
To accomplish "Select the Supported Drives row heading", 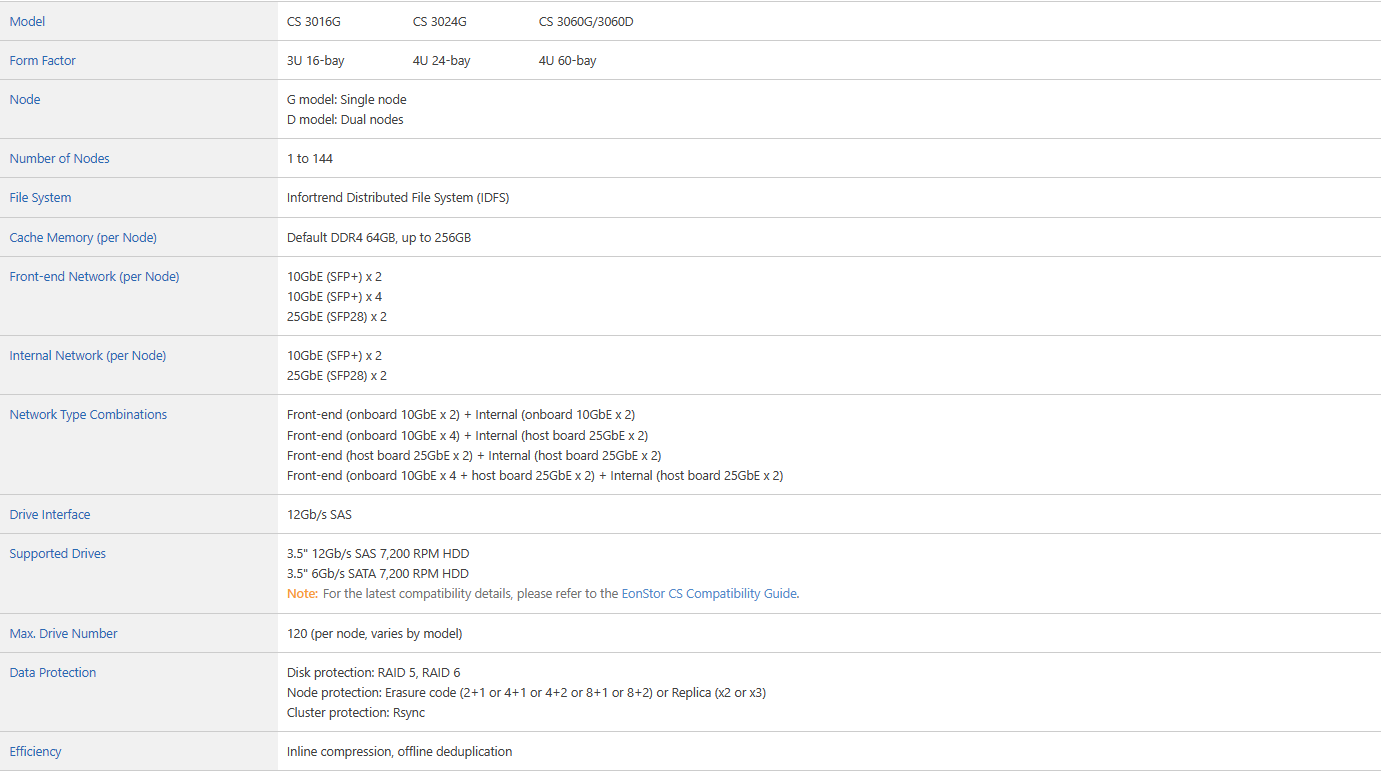I will [57, 553].
